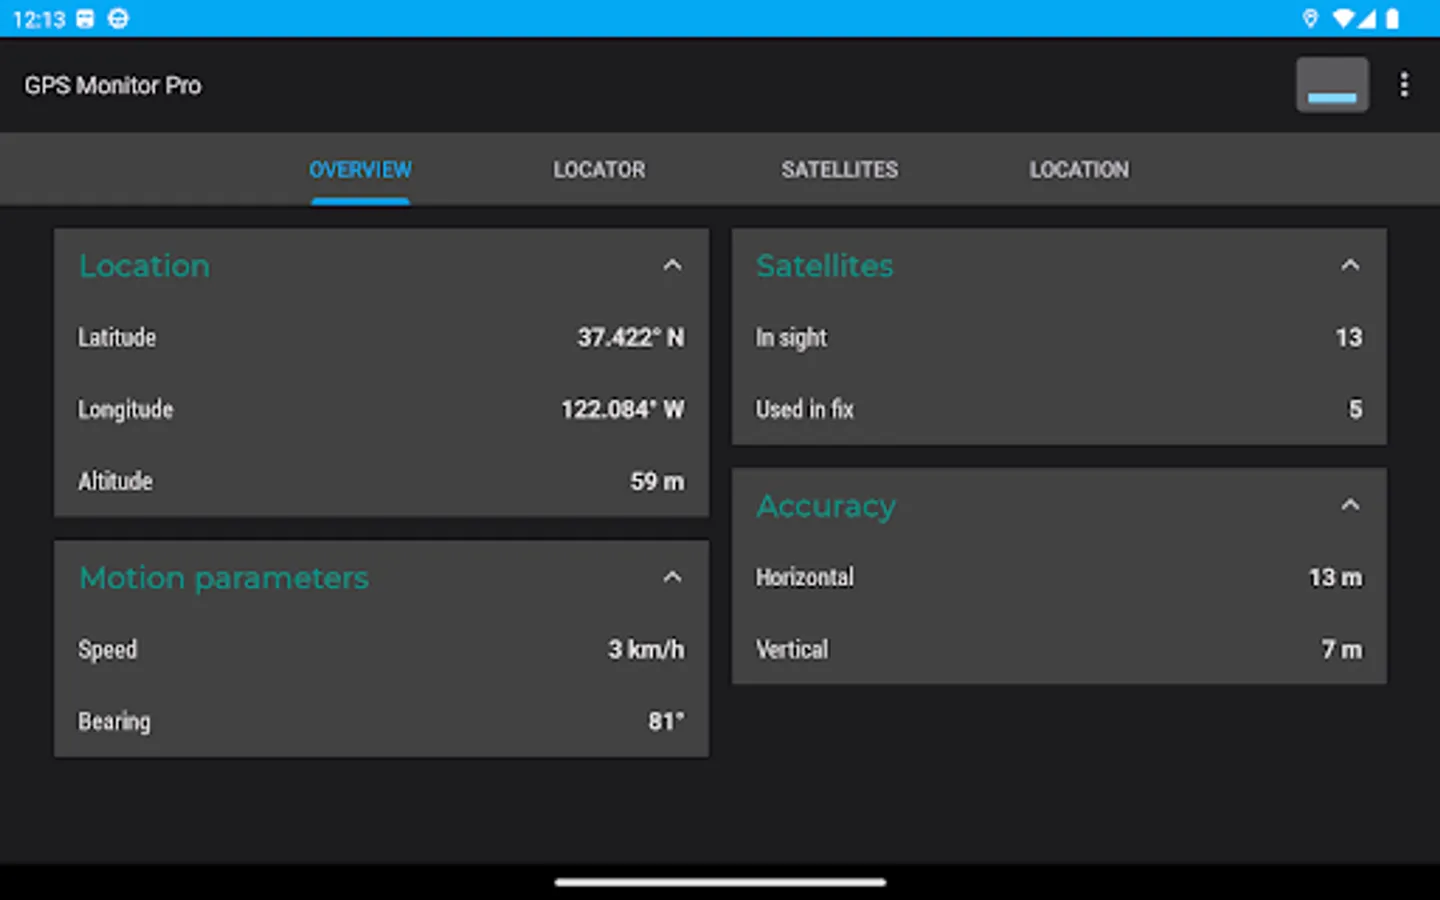Select vertical accuracy value 7 m
This screenshot has height=900, width=1440.
coord(1342,650)
